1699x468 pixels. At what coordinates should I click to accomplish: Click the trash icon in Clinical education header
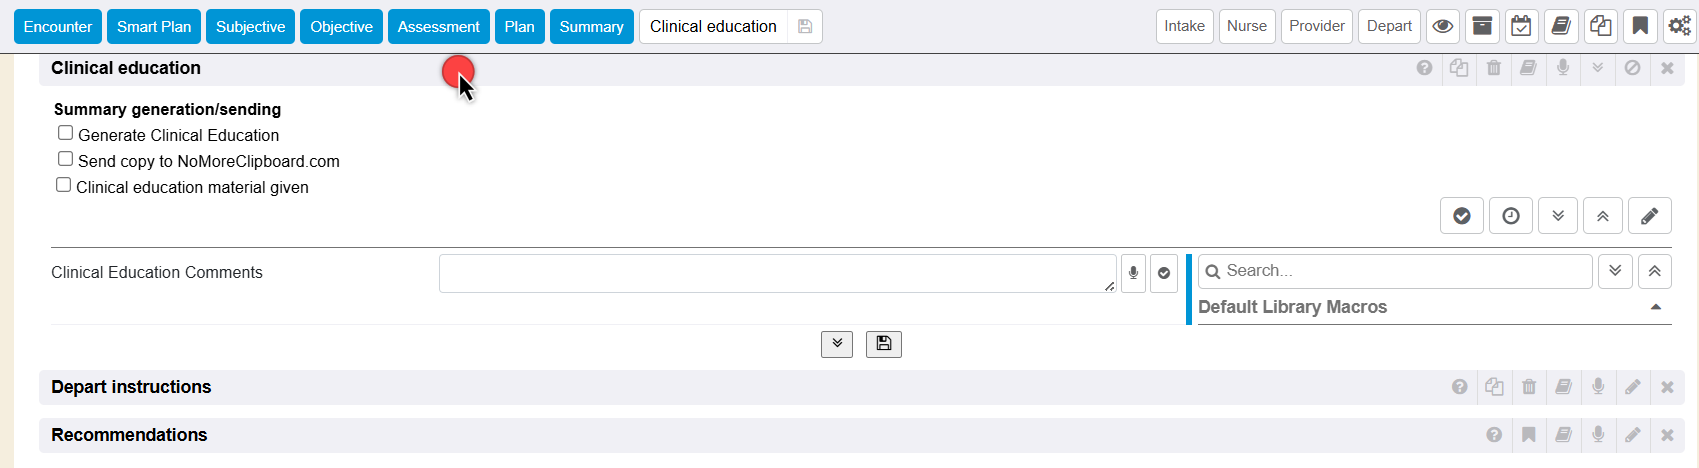pyautogui.click(x=1493, y=68)
